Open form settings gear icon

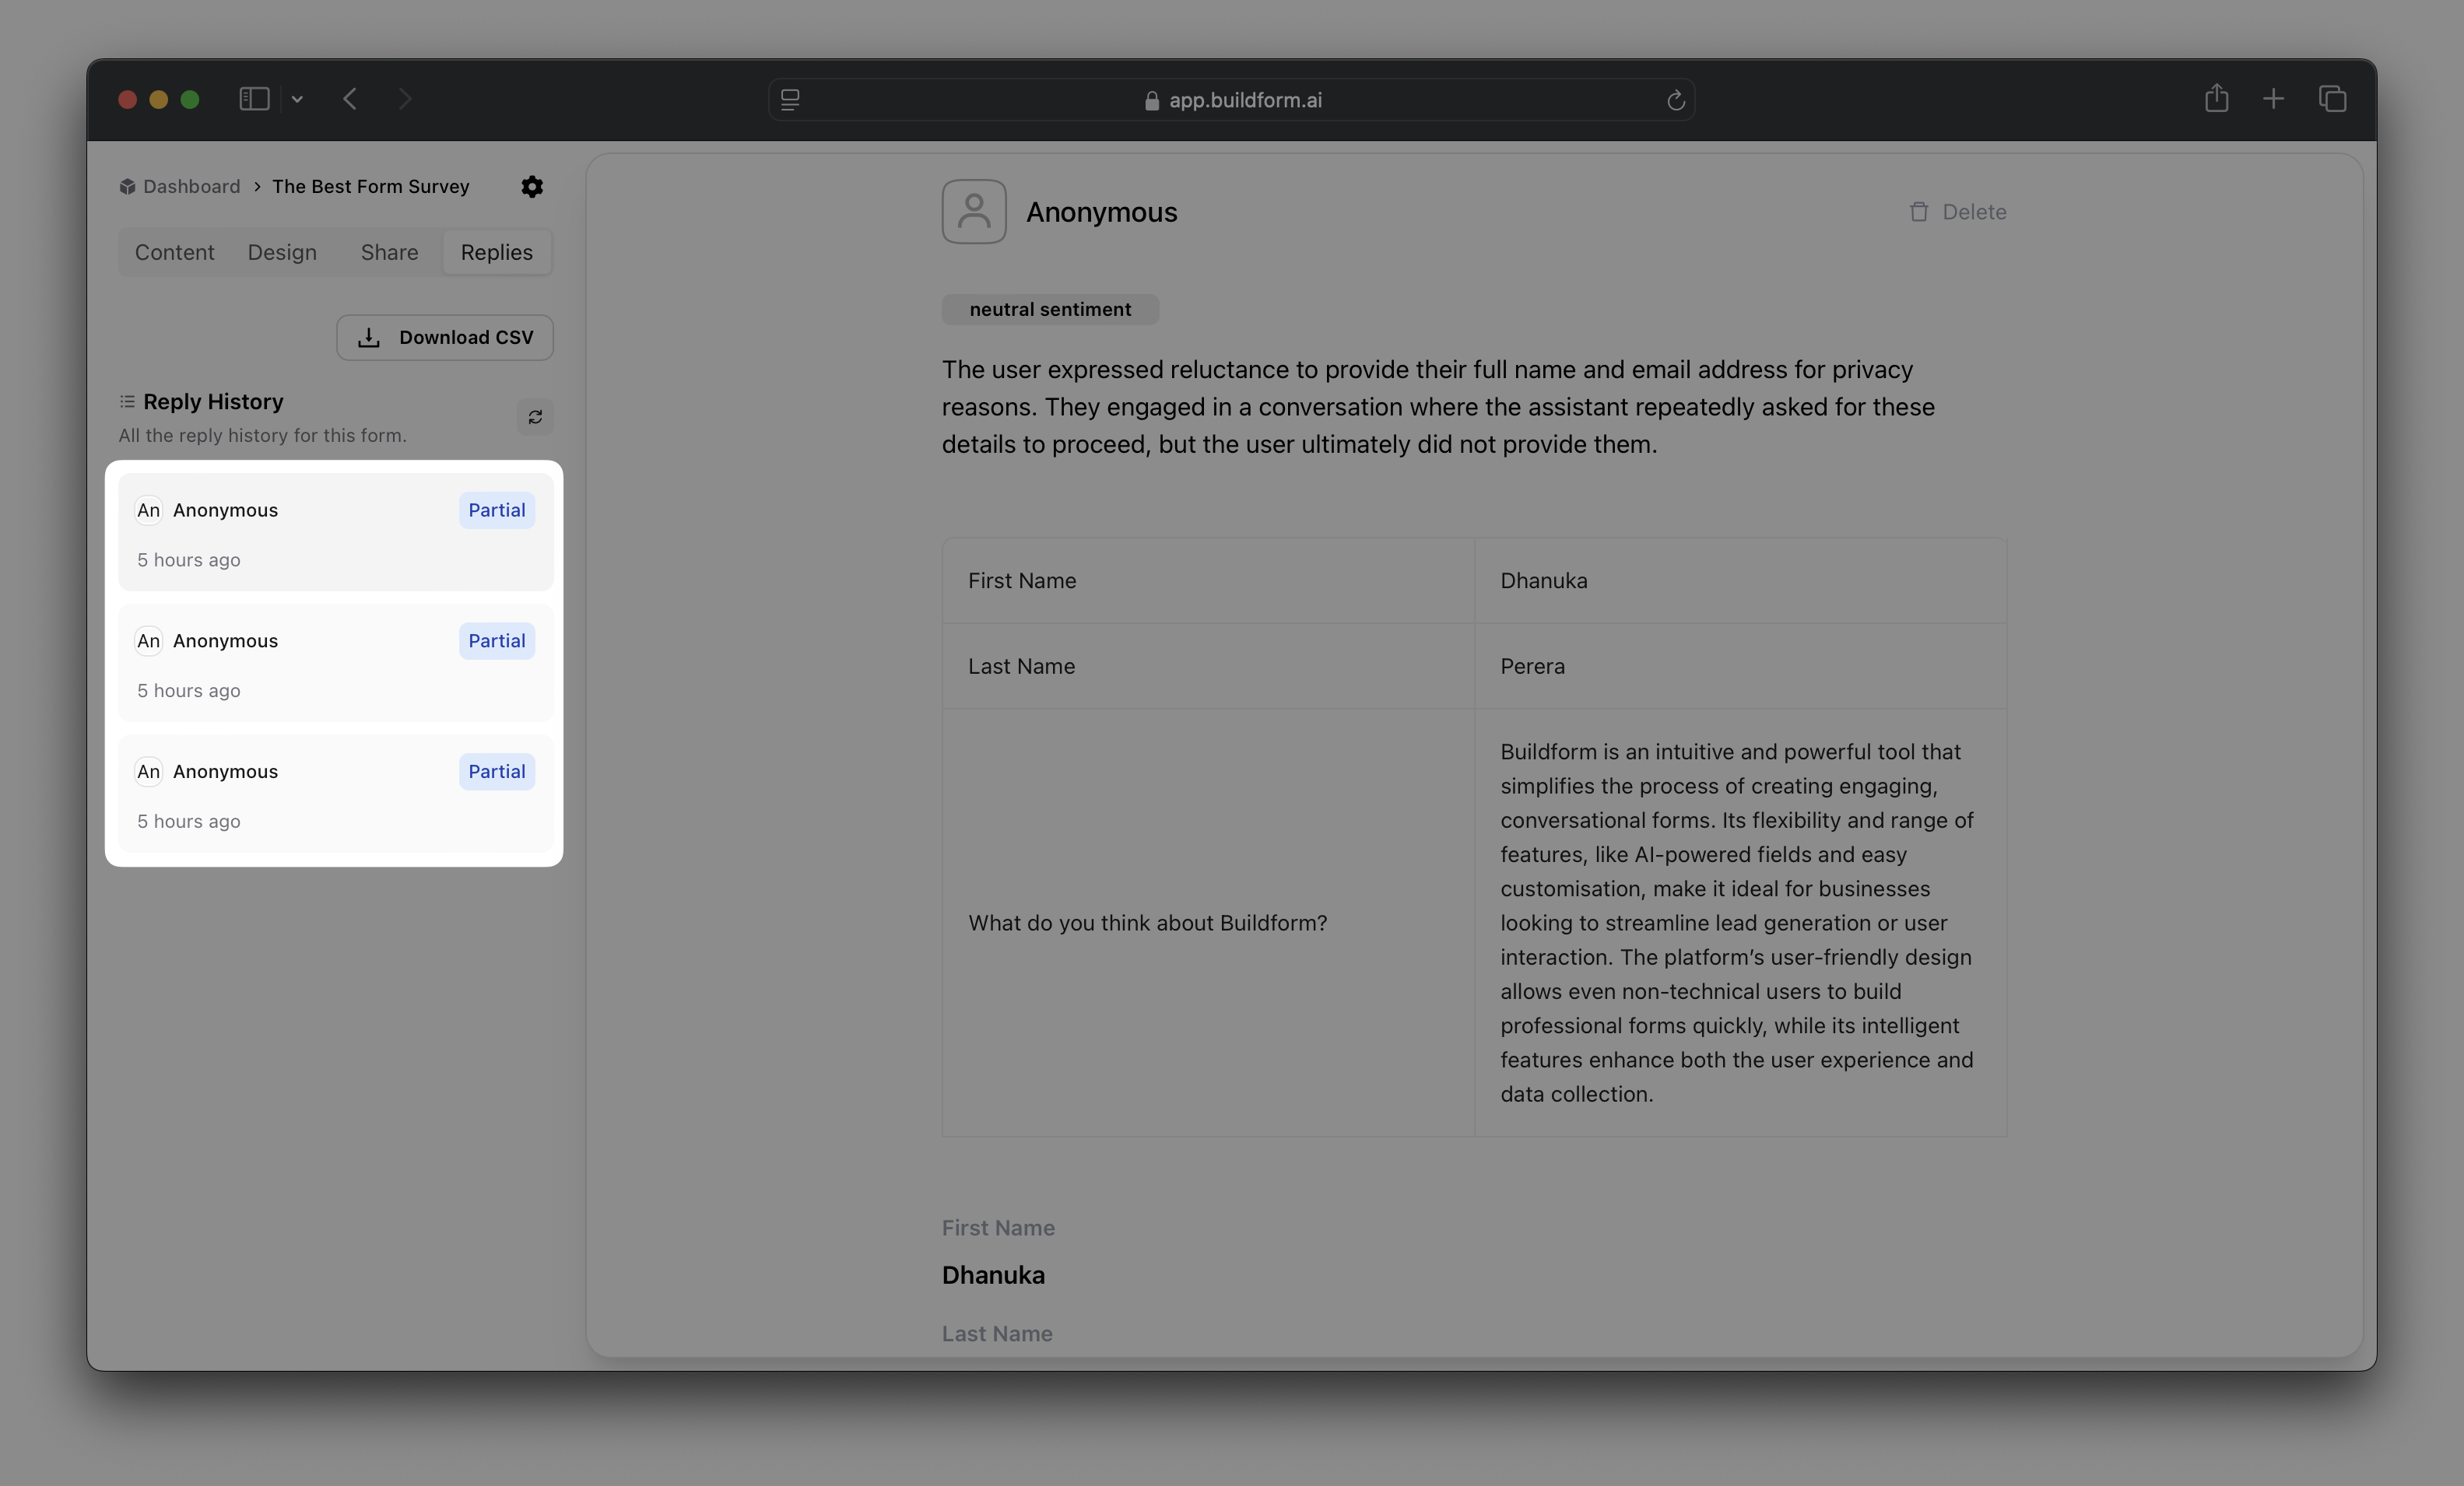click(x=532, y=187)
